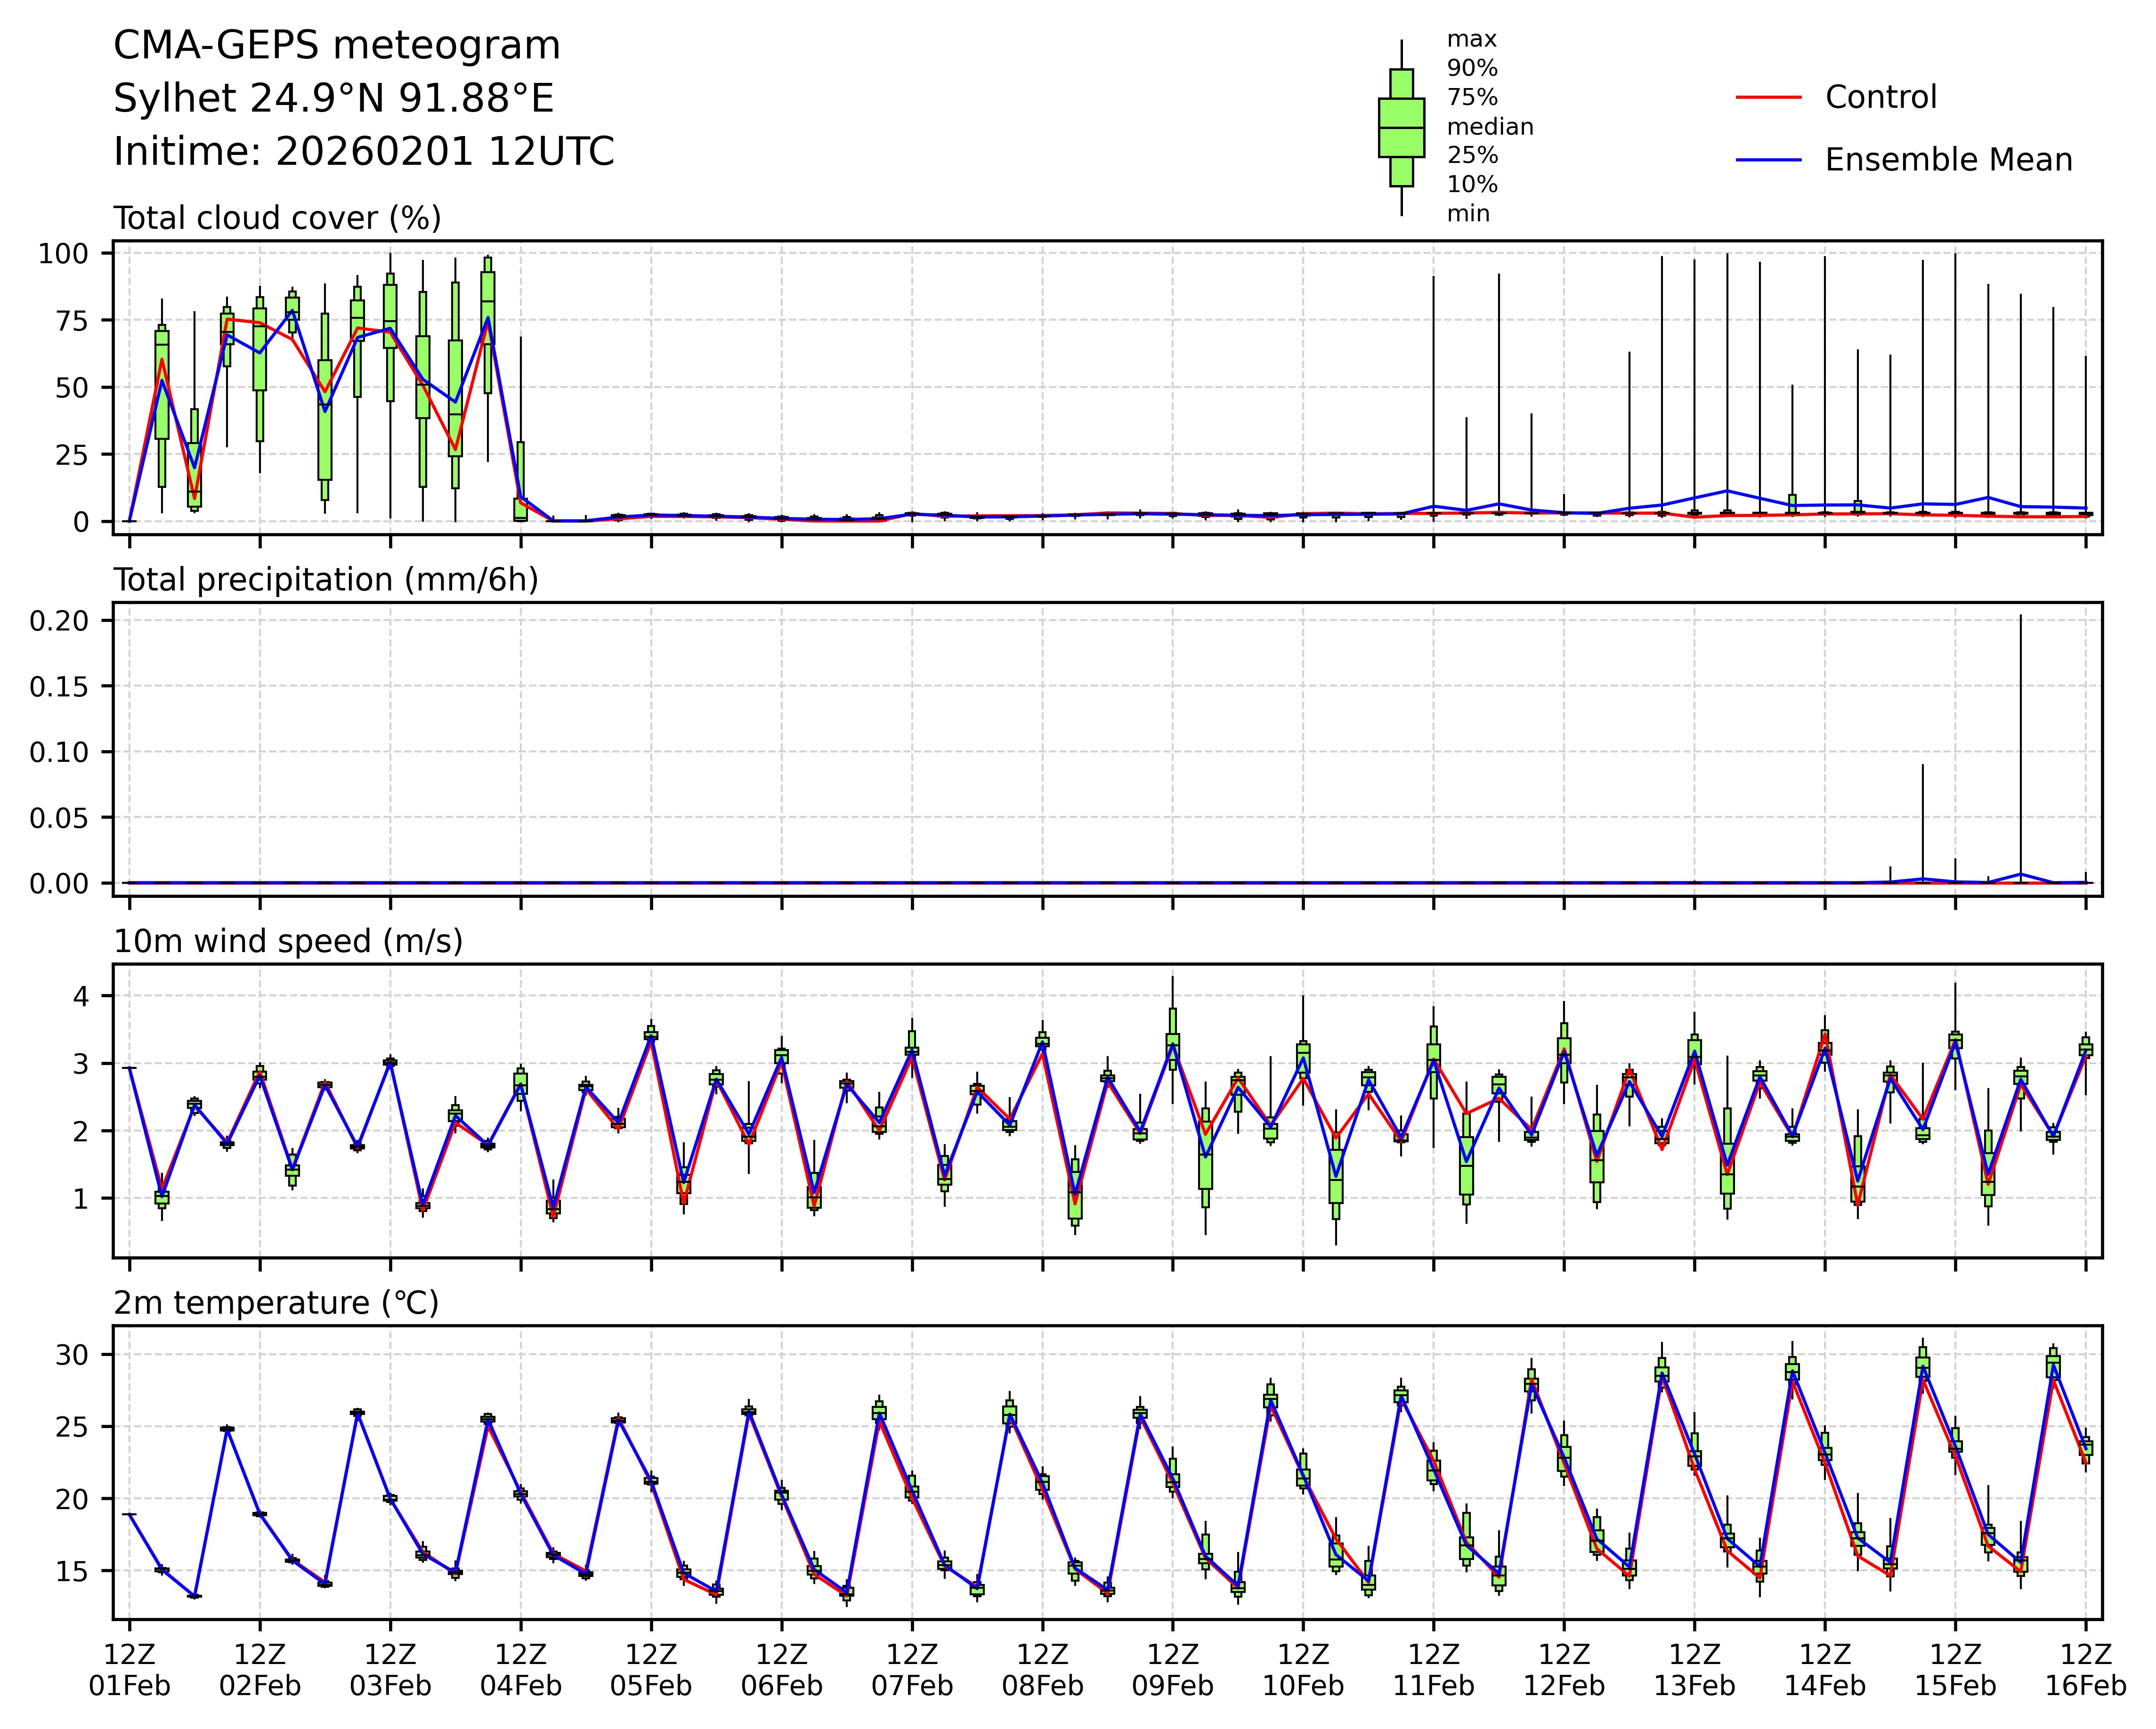
Task: Click the 12Z 13Feb x-axis label
Action: click(x=1694, y=1669)
